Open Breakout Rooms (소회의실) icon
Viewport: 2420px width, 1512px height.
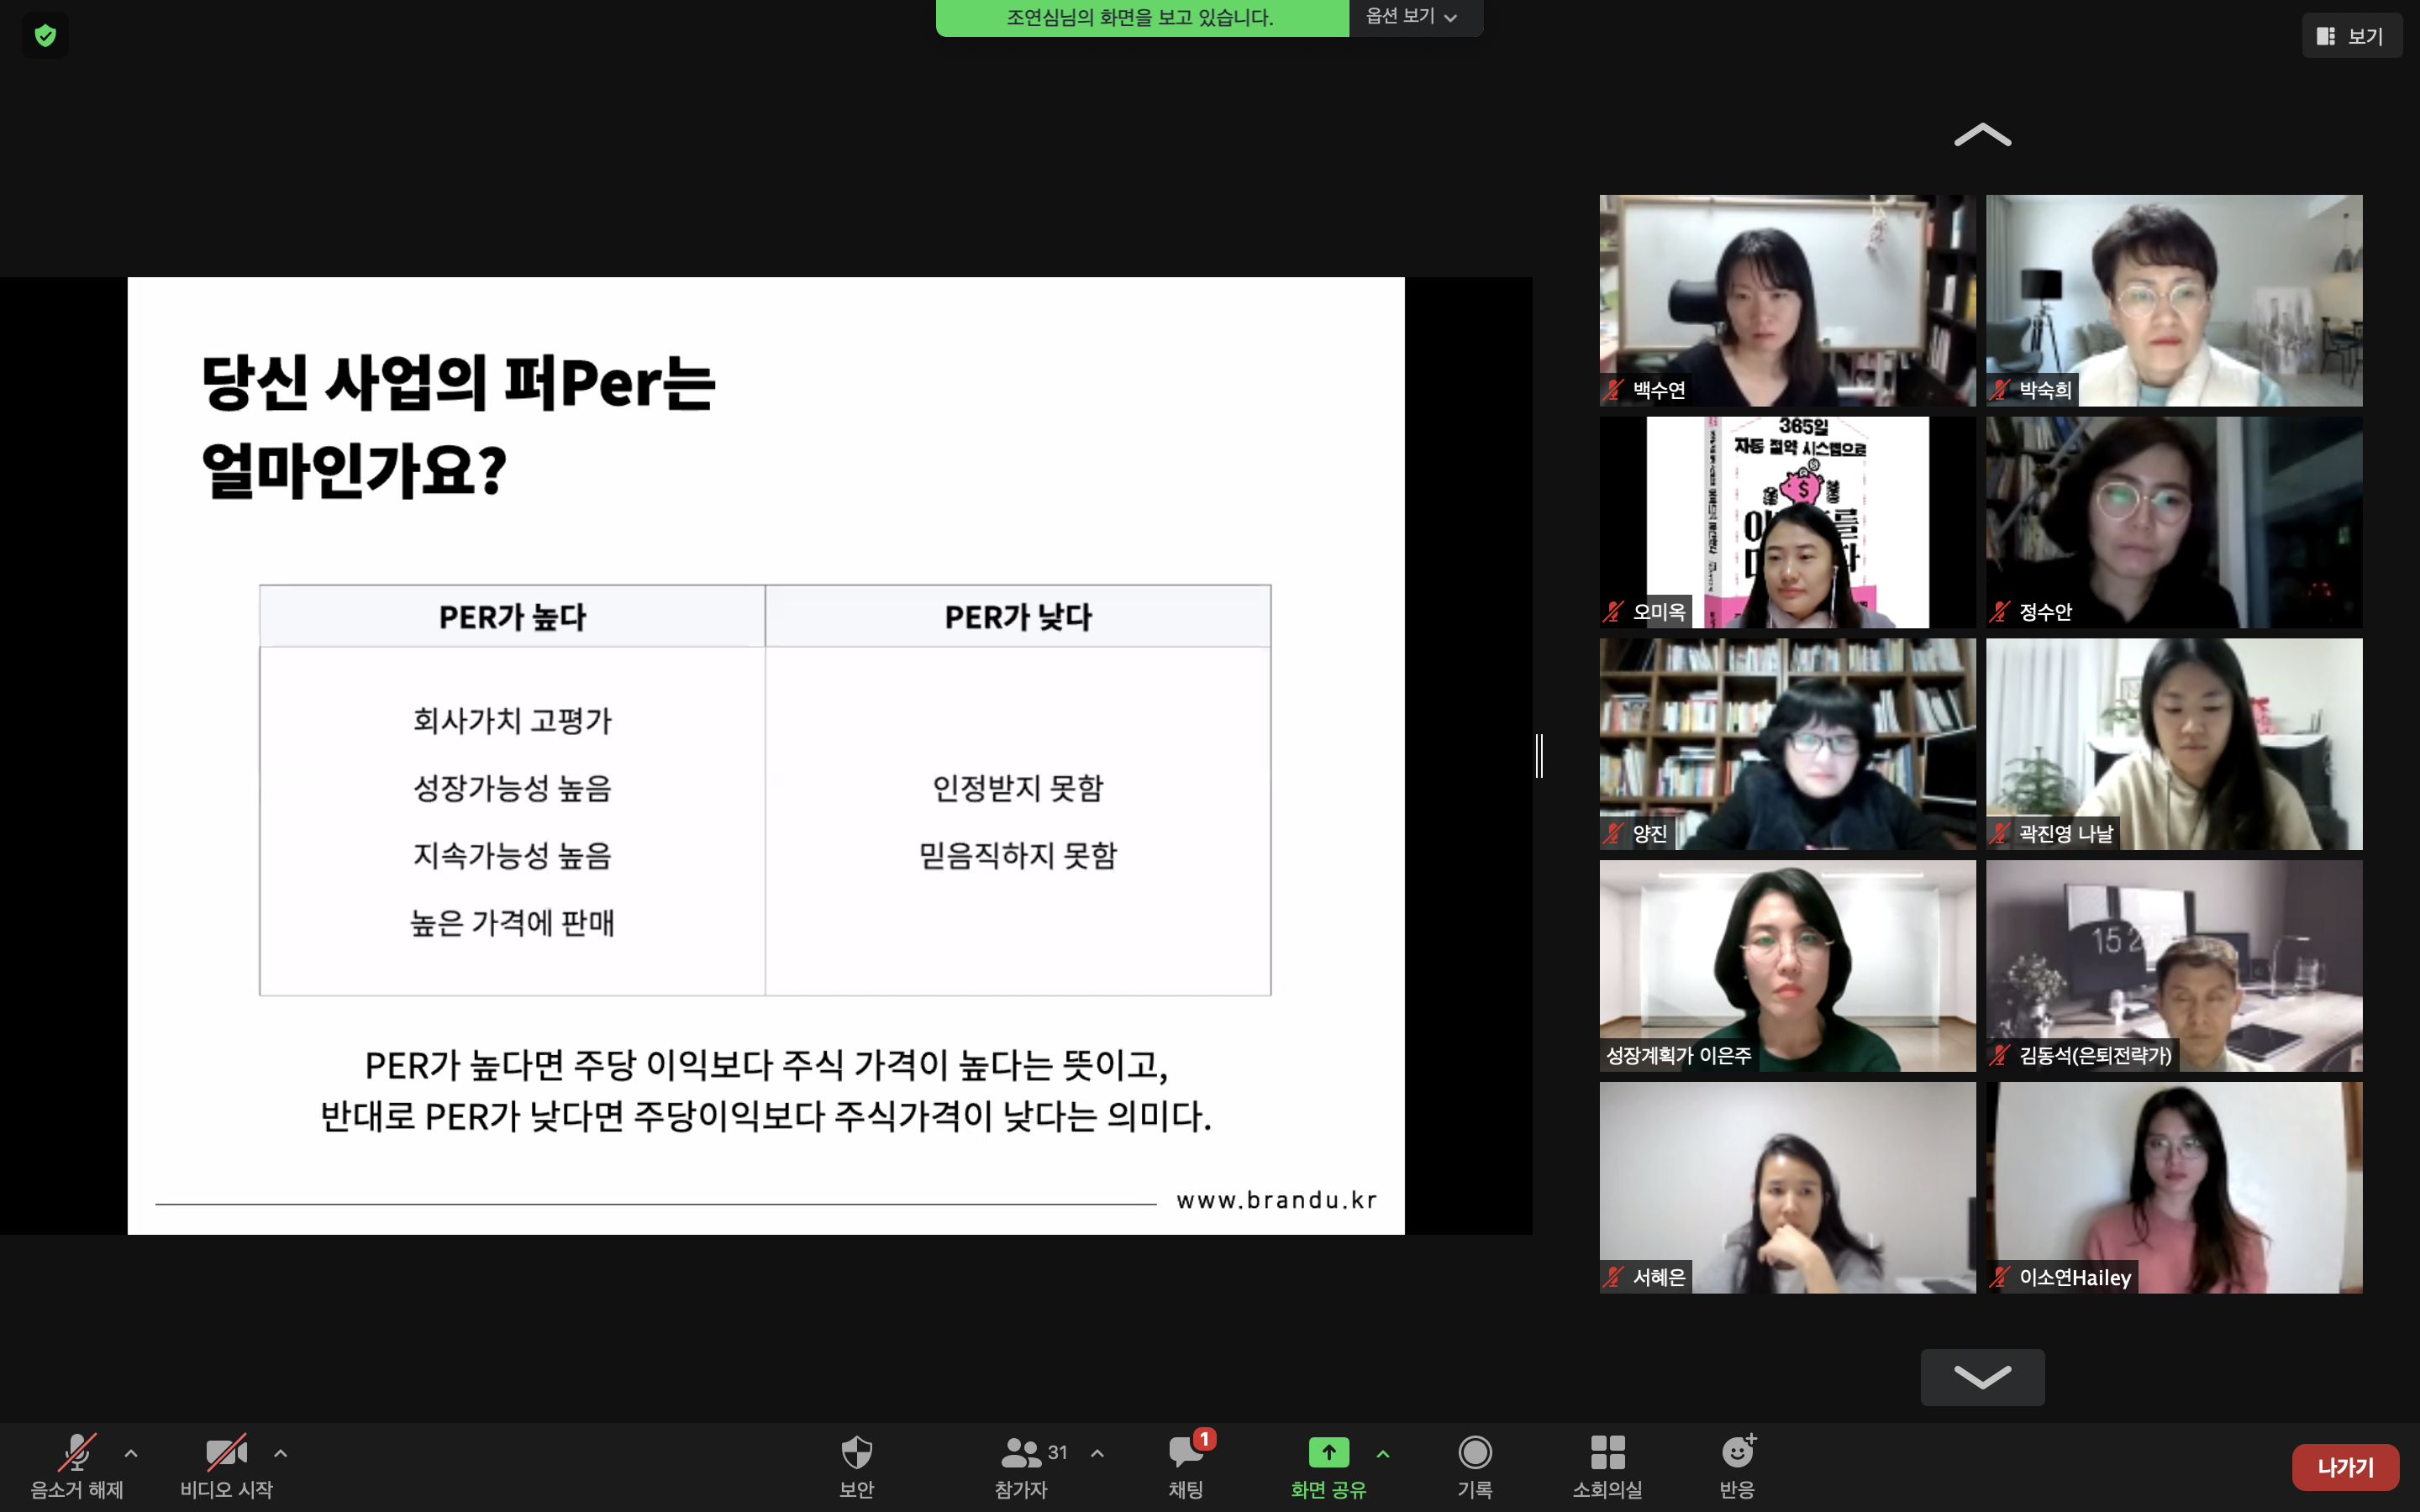tap(1607, 1453)
